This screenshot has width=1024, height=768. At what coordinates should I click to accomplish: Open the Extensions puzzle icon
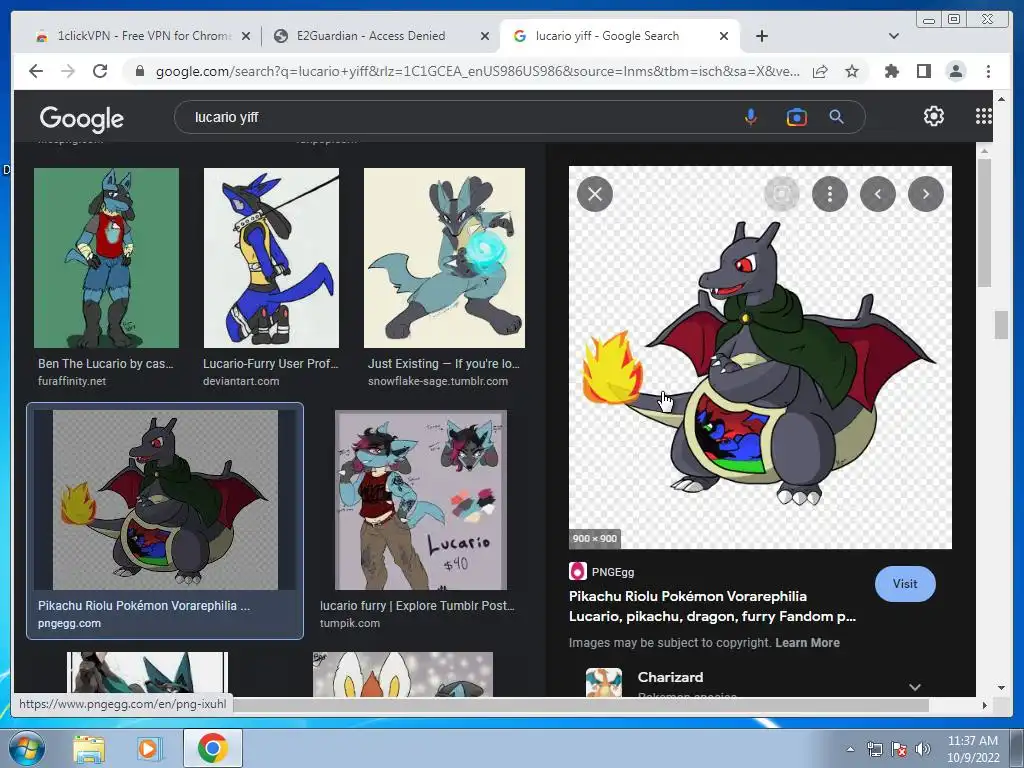[891, 71]
